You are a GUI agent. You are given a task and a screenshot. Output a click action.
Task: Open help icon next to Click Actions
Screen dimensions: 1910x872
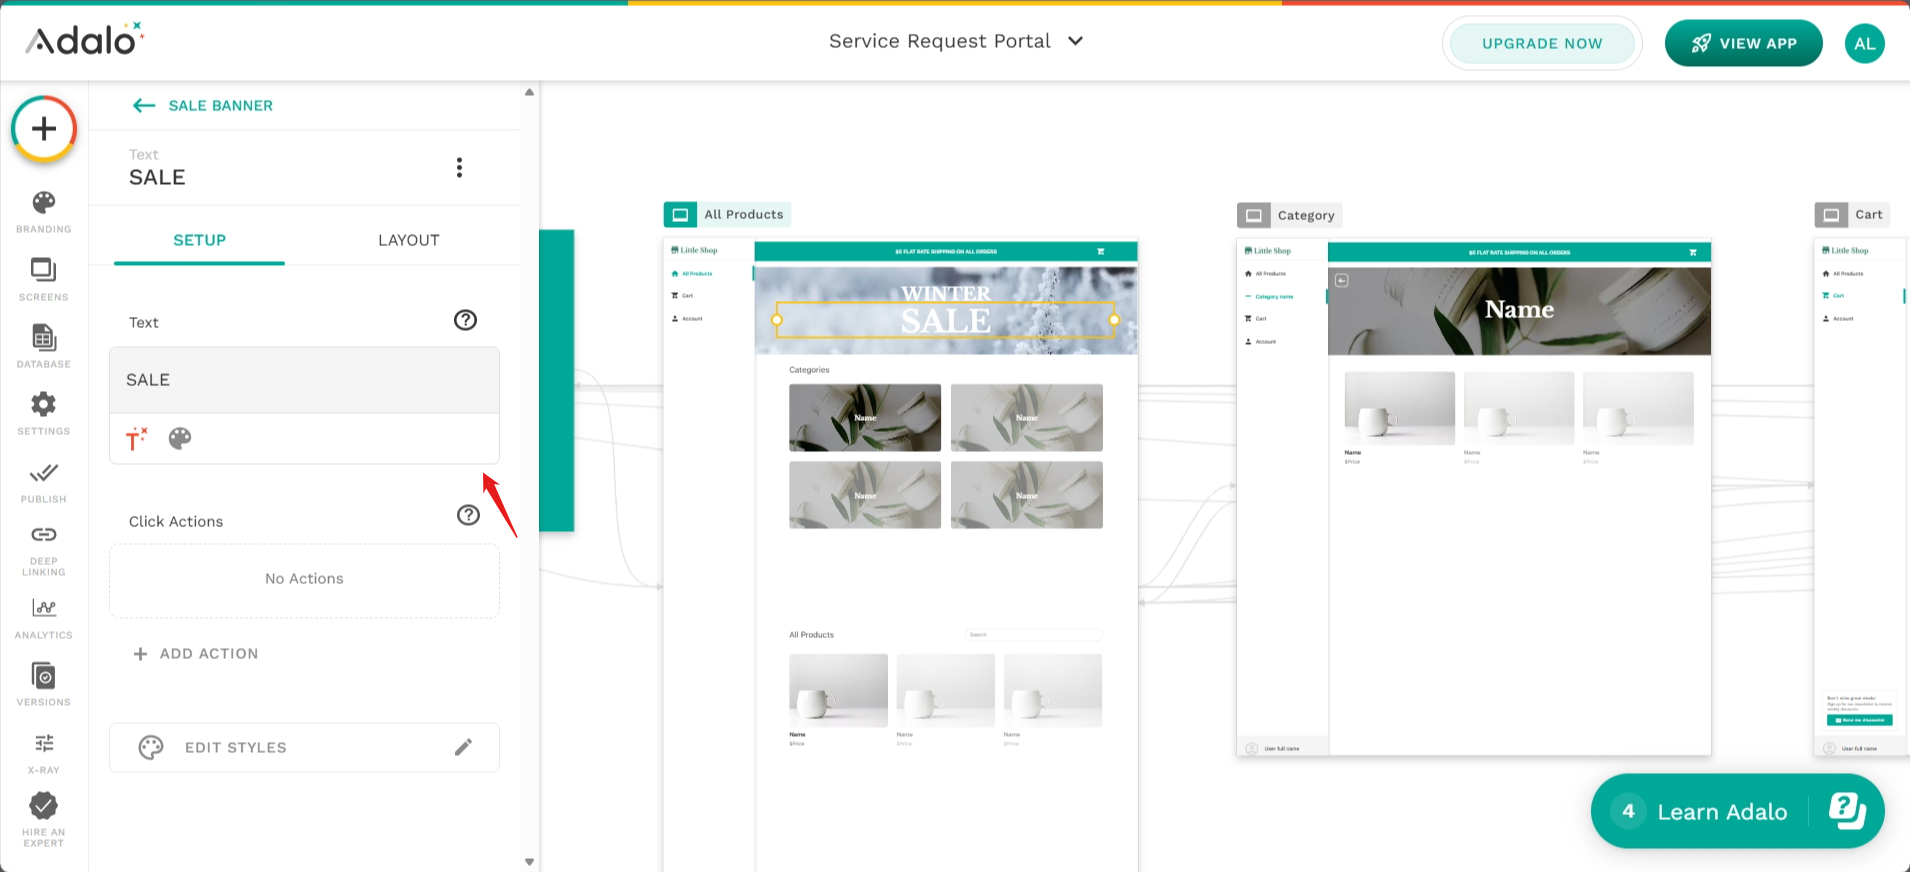[468, 515]
